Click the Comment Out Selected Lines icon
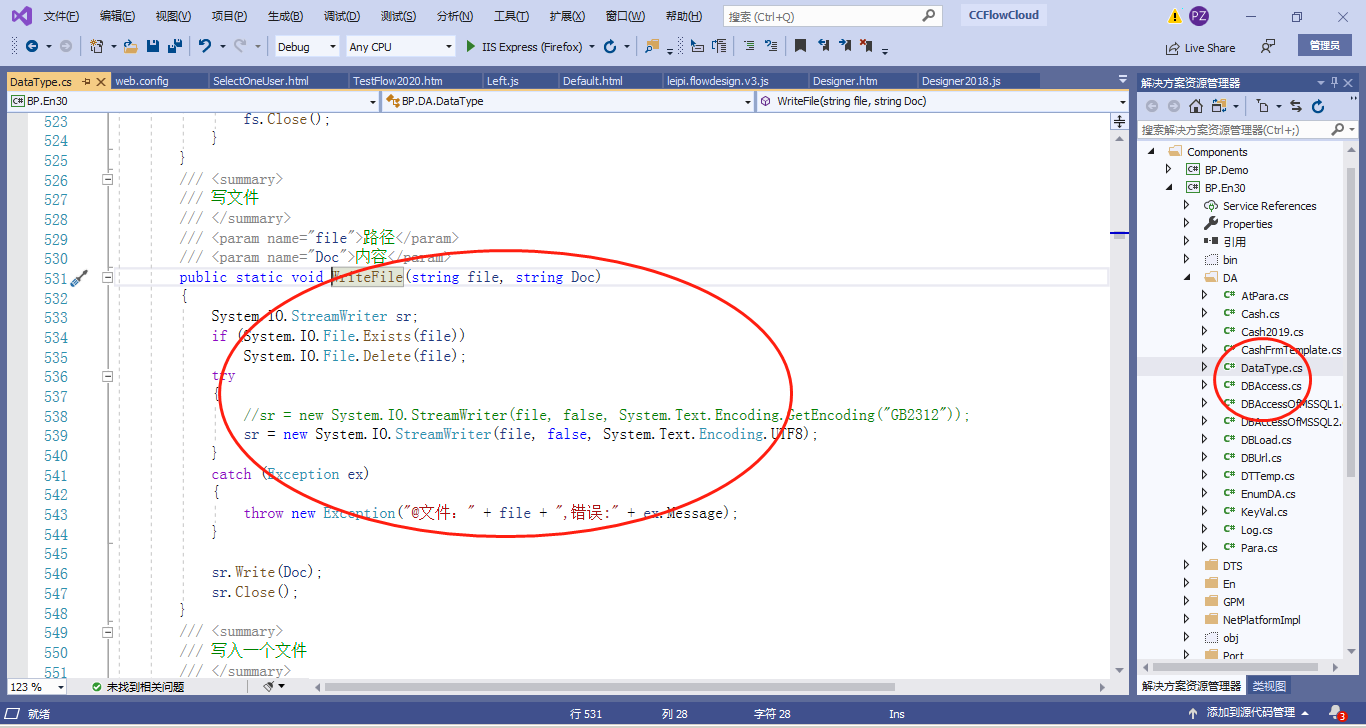Screen dimensions: 1366x728 click(x=749, y=47)
